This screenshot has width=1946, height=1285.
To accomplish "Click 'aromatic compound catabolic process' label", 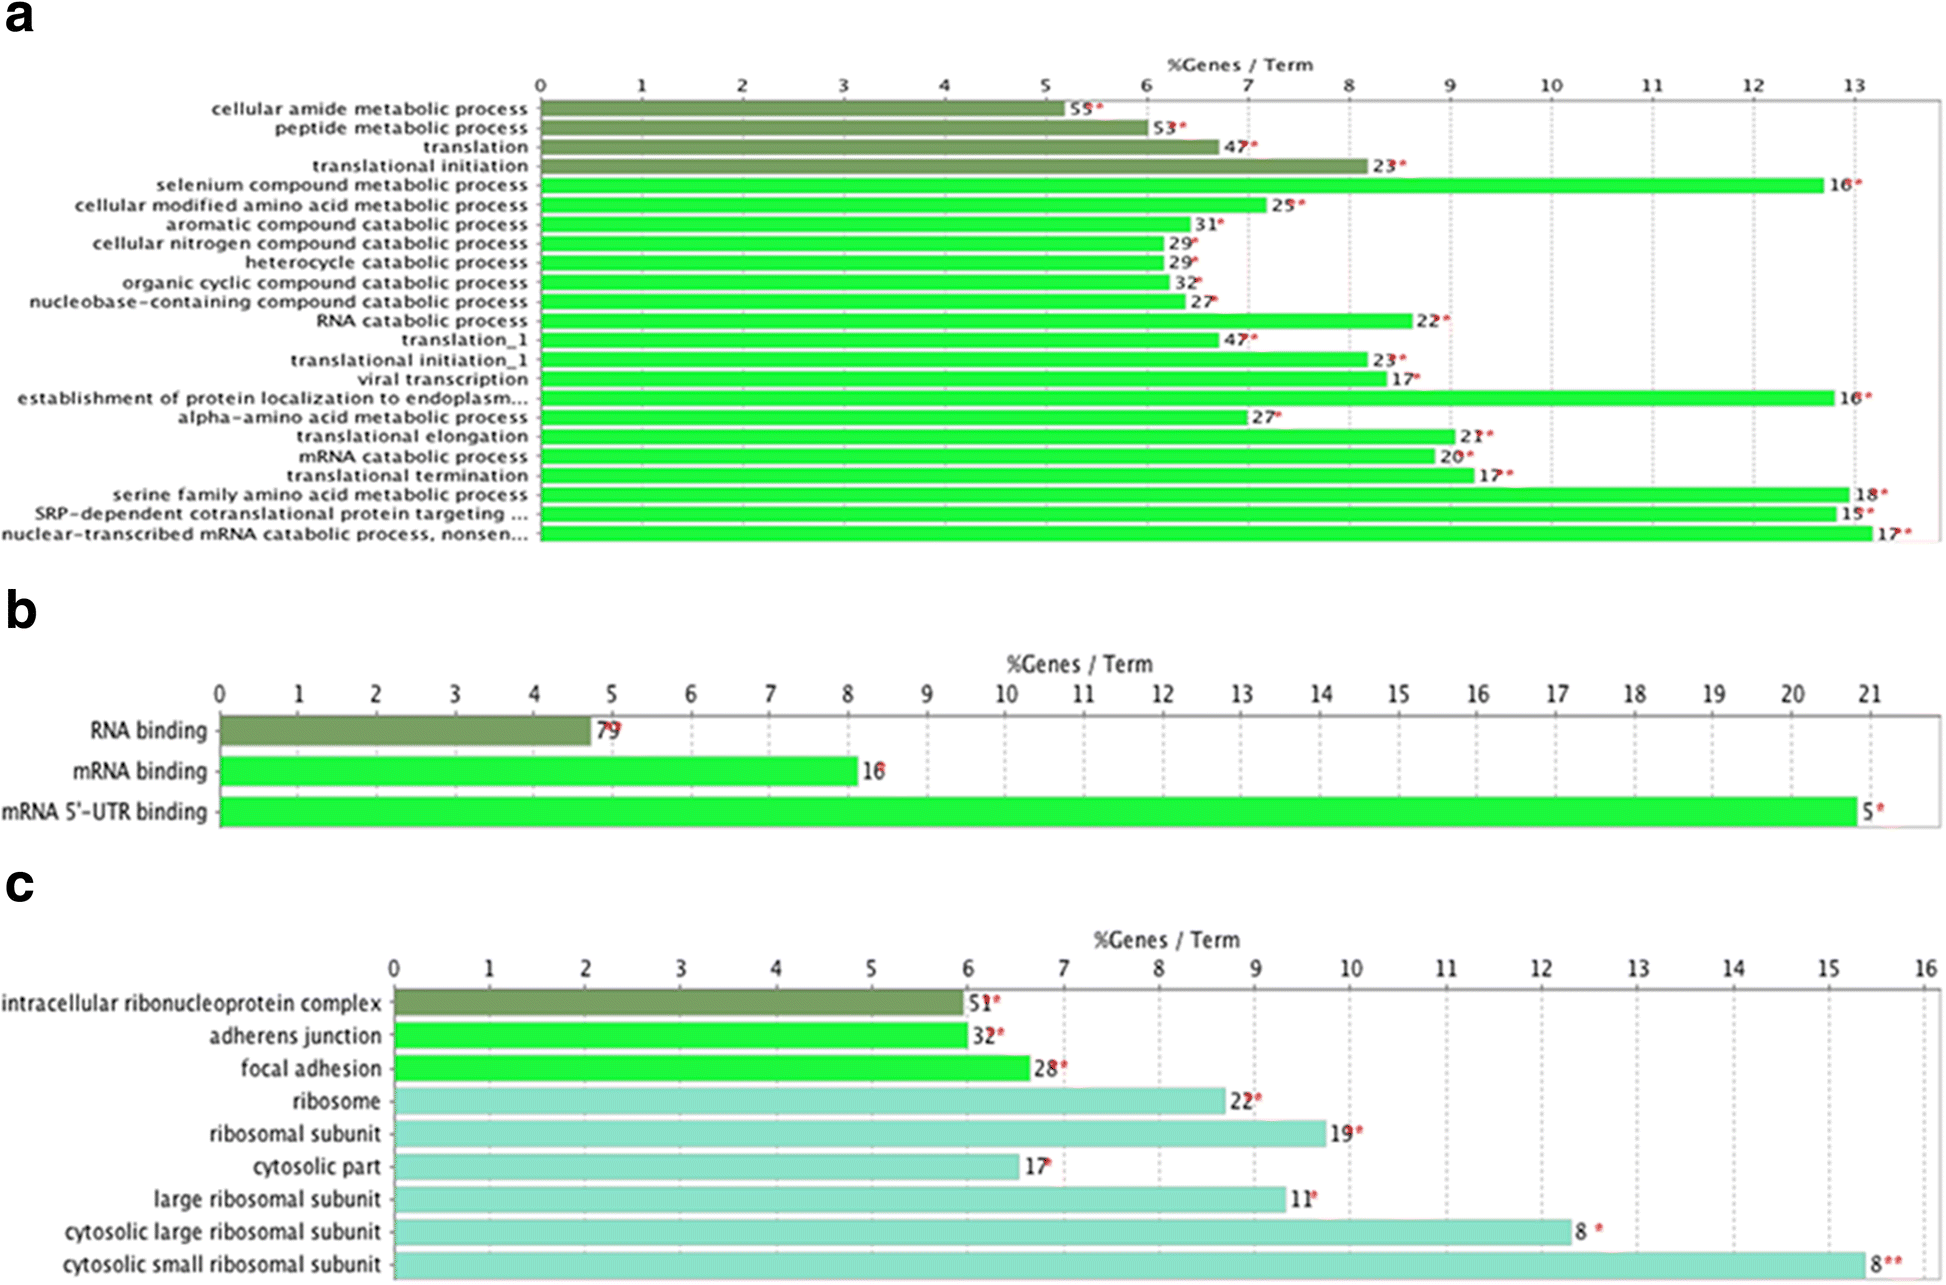I will pyautogui.click(x=346, y=224).
